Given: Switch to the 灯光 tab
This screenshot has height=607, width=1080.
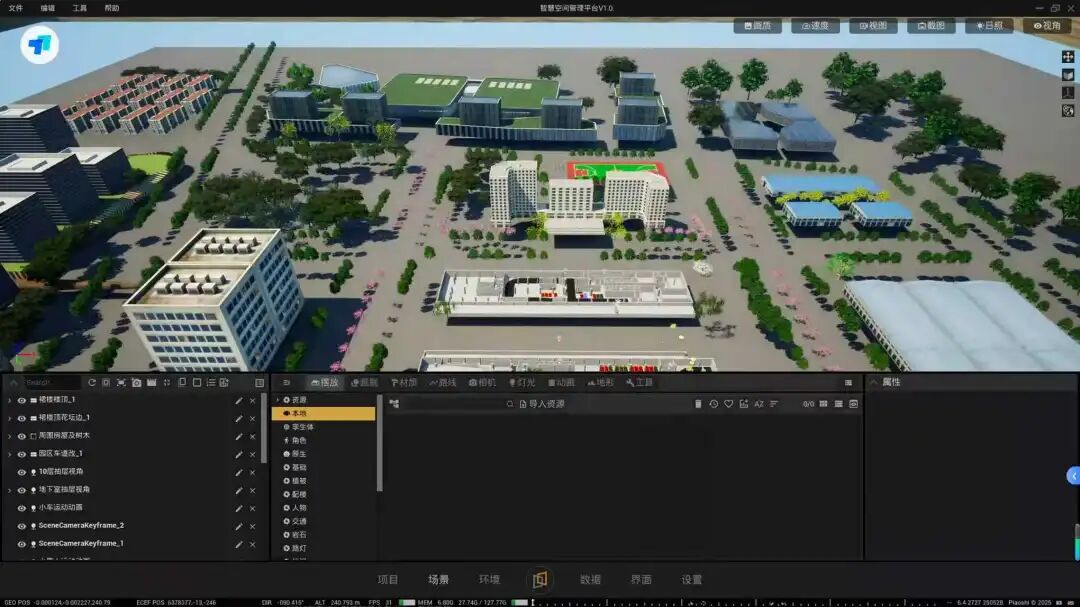Looking at the screenshot, I should pyautogui.click(x=522, y=382).
